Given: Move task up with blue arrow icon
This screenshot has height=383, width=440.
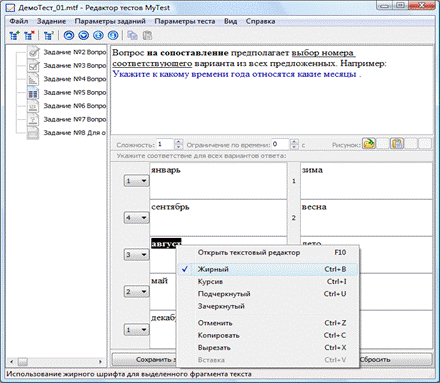Looking at the screenshot, I should [x=69, y=35].
